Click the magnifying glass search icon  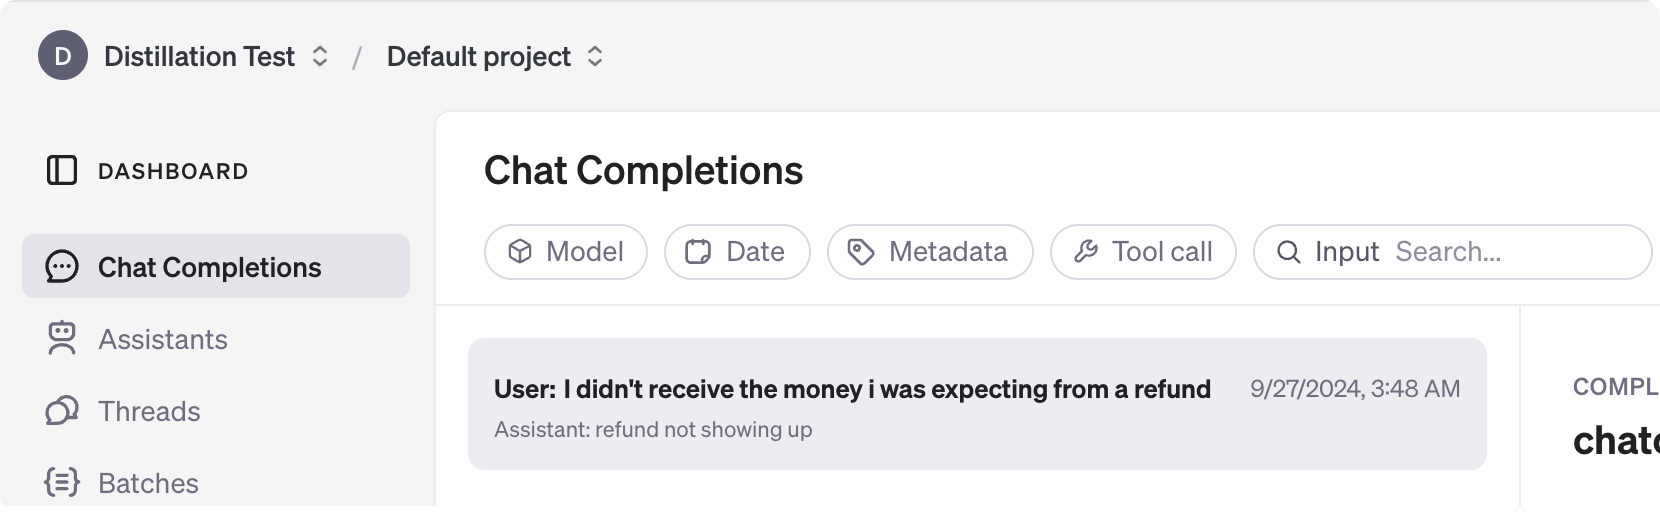pos(1289,252)
